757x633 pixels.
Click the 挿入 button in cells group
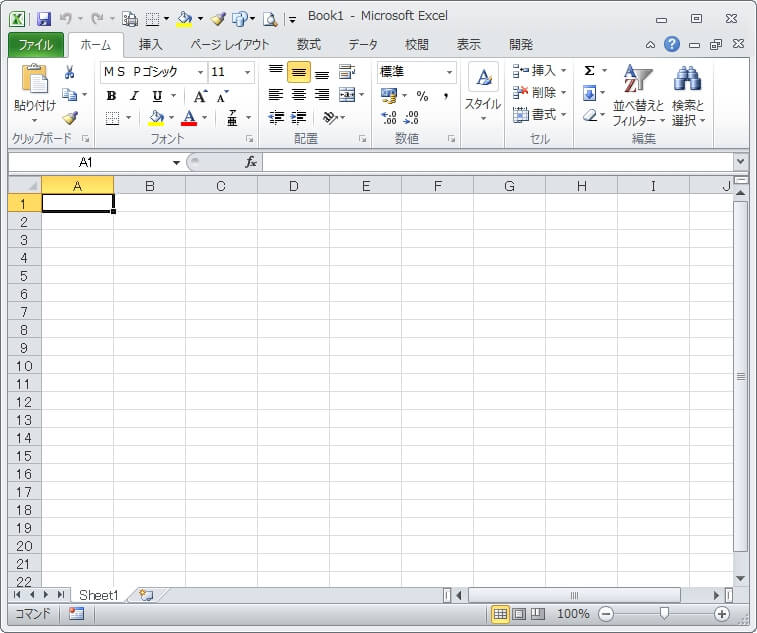point(539,70)
